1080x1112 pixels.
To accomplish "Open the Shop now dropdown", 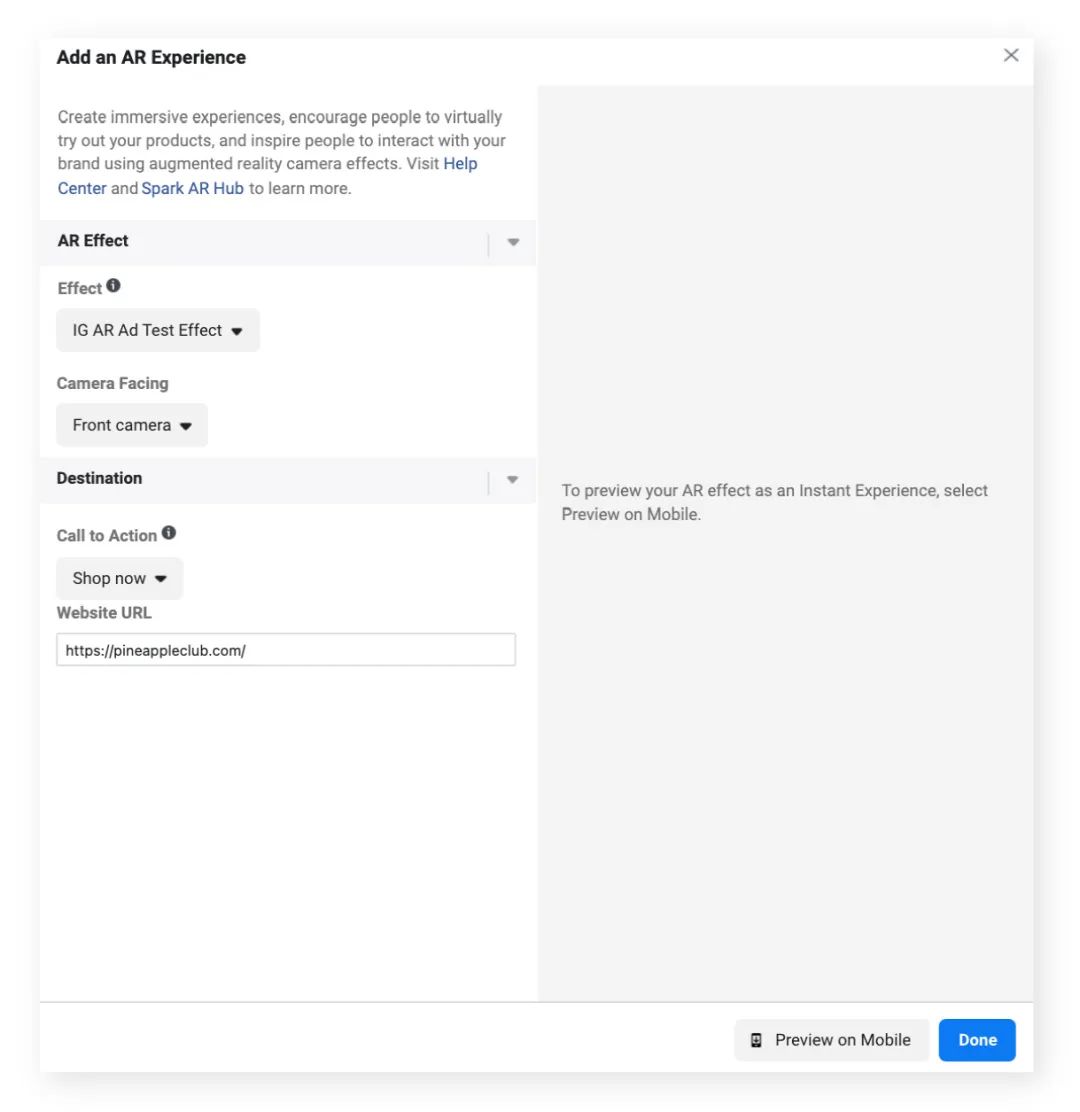I will coord(120,578).
